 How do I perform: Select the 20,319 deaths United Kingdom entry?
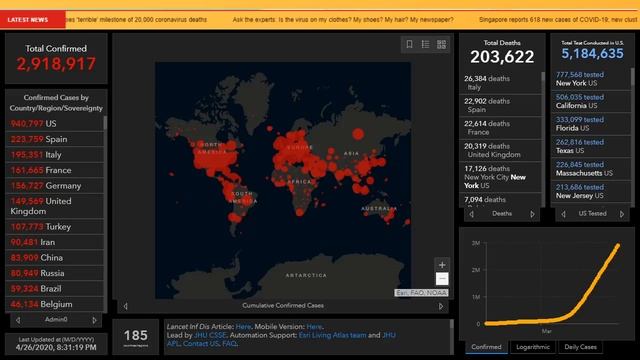click(x=501, y=150)
